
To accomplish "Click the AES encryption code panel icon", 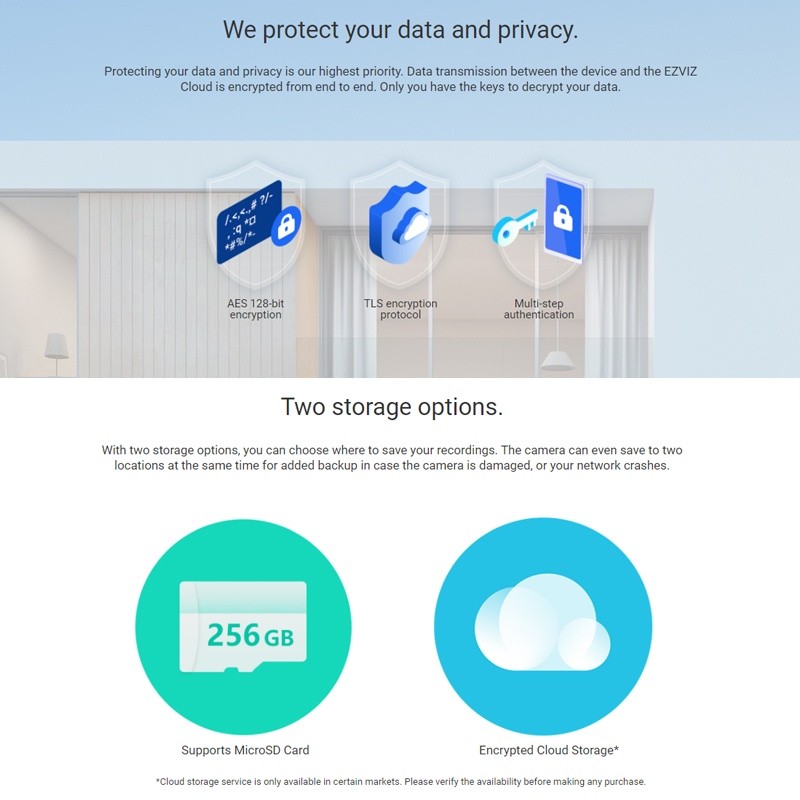I will [x=250, y=222].
